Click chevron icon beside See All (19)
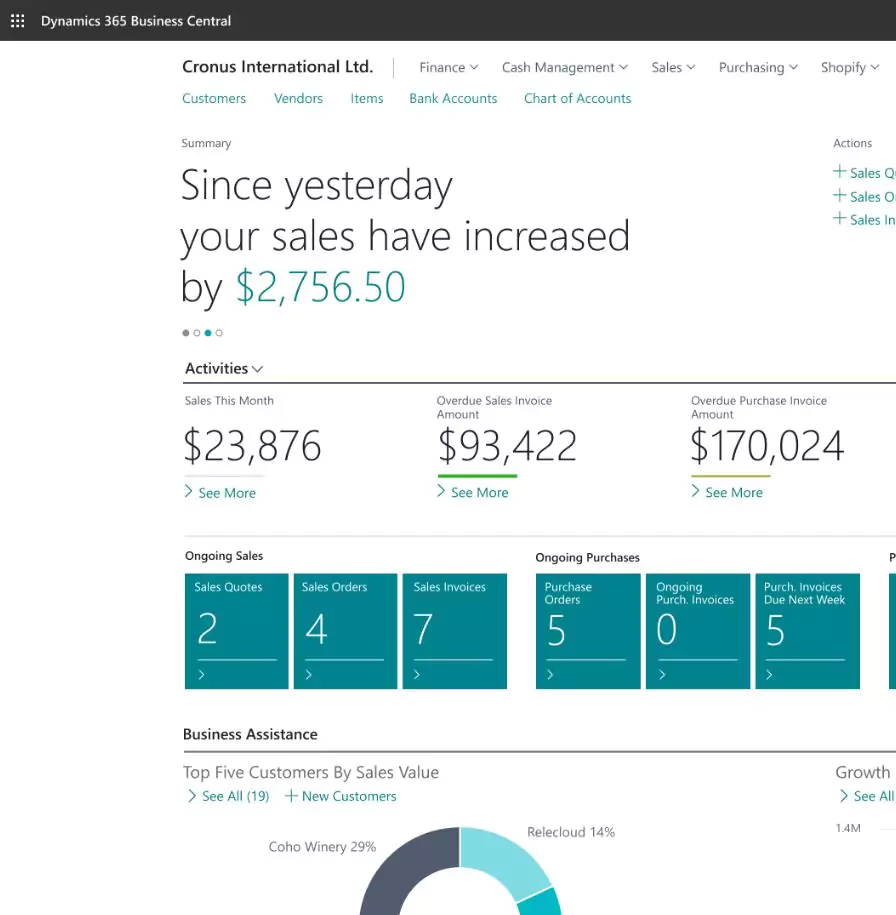896x915 pixels. pyautogui.click(x=191, y=796)
